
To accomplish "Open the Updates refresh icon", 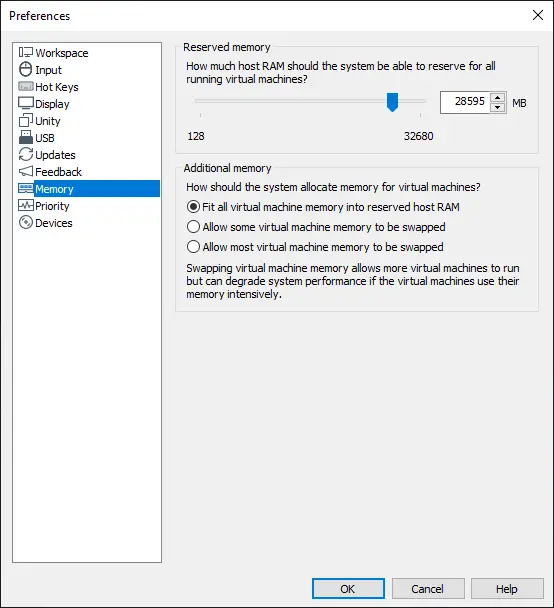I will coord(26,154).
